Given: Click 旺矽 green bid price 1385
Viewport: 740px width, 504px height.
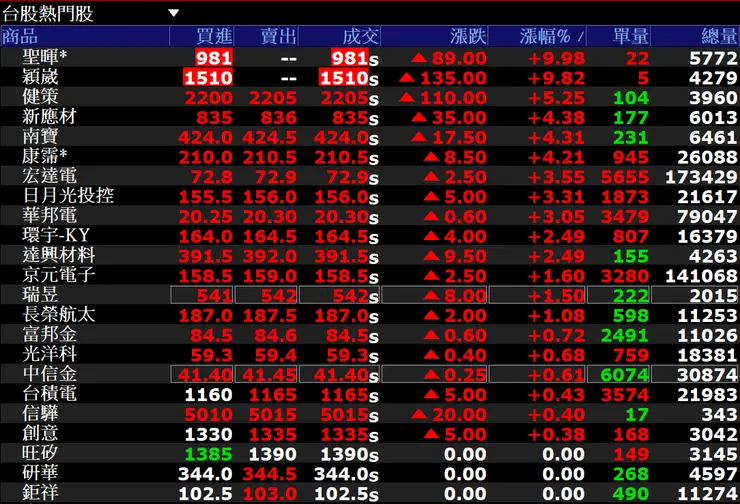Looking at the screenshot, I should click(x=208, y=454).
